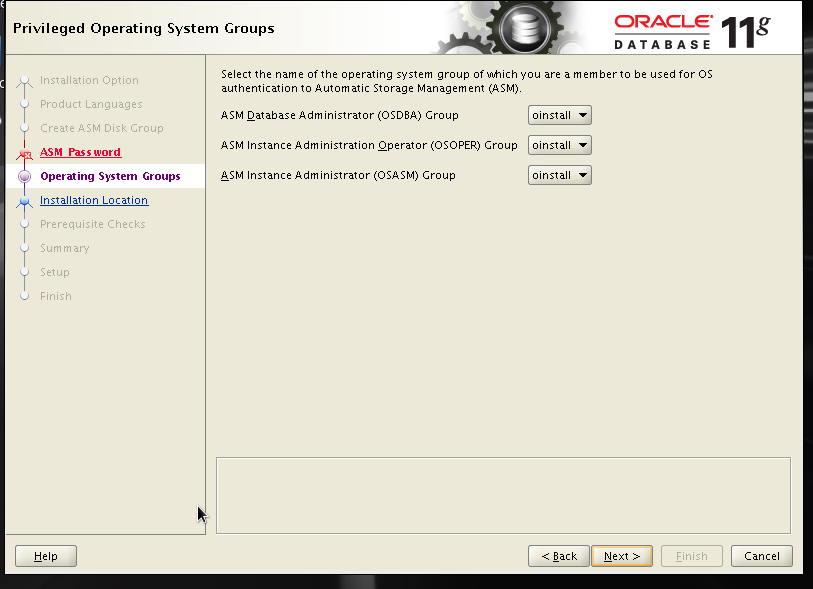Image resolution: width=813 pixels, height=589 pixels.
Task: Click the Summary step circle
Action: [24, 247]
